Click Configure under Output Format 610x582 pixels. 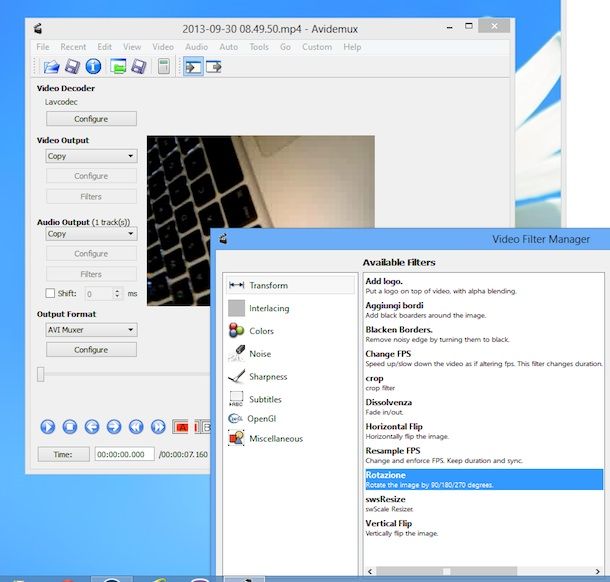click(91, 350)
